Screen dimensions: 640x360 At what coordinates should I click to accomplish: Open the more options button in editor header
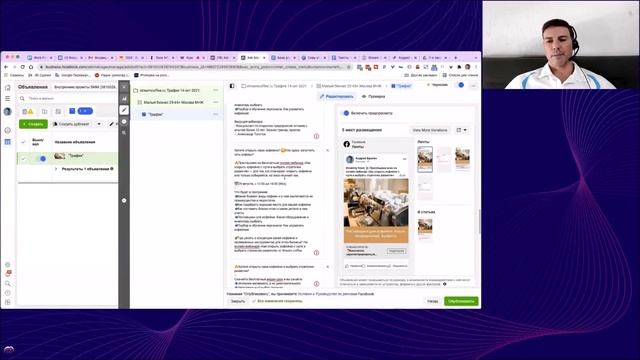[x=473, y=85]
